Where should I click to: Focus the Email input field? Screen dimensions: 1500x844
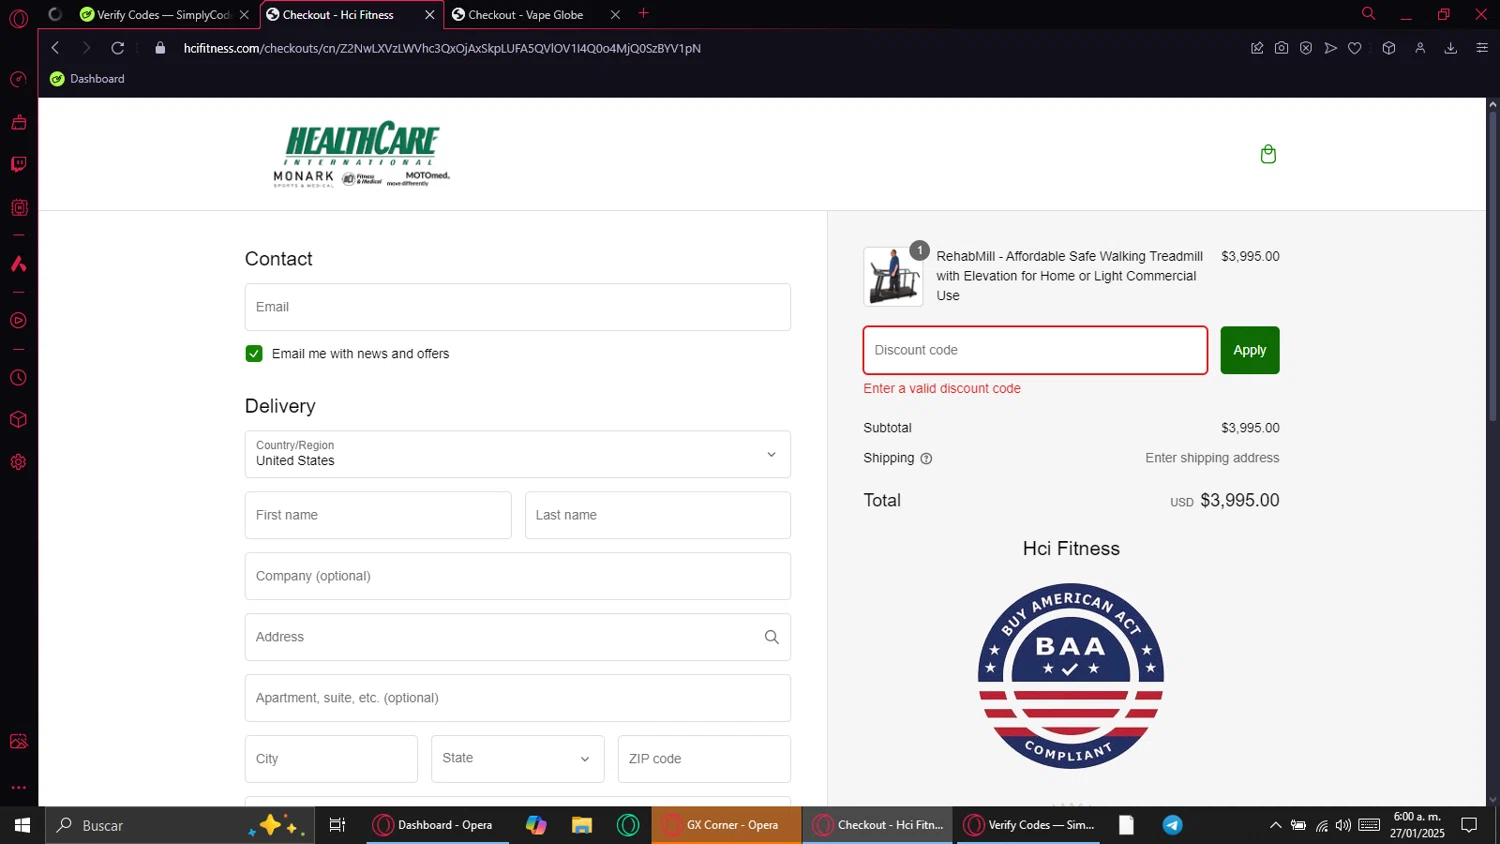pos(518,307)
